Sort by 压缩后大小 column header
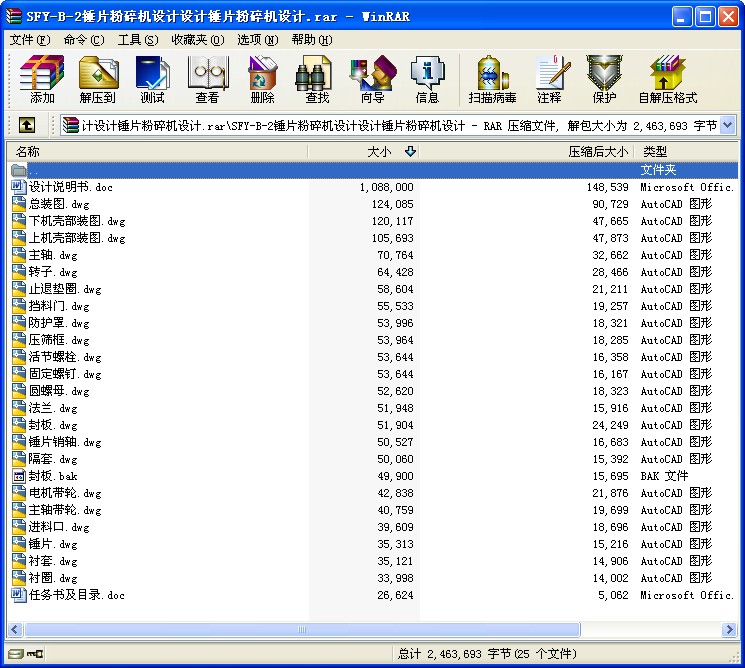This screenshot has width=745, height=668. tap(527, 152)
